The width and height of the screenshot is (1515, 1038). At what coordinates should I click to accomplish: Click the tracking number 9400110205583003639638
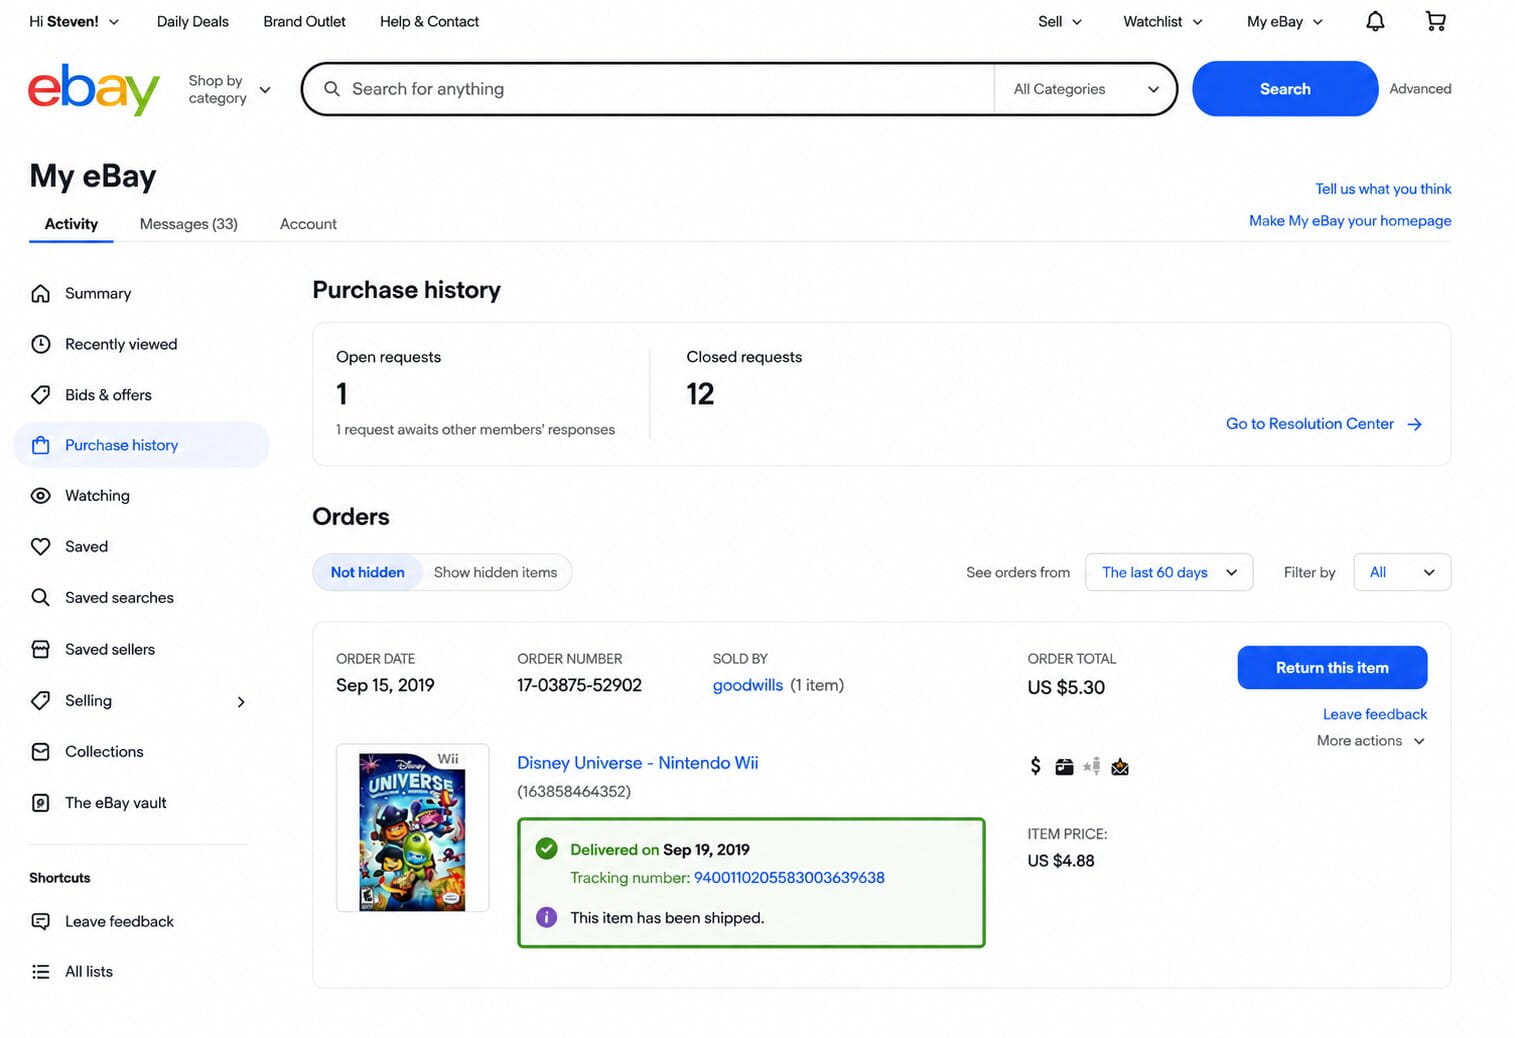coord(789,878)
